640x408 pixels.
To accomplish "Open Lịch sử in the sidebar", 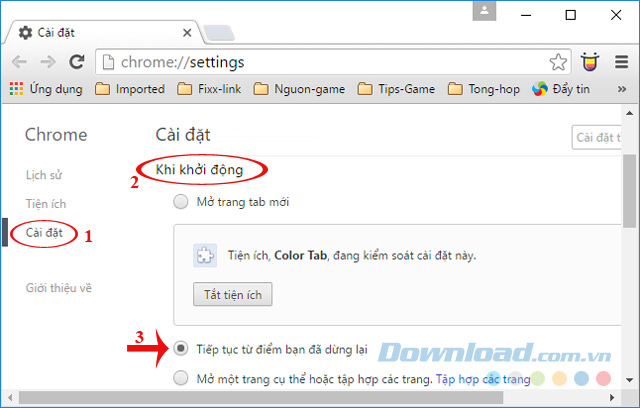I will [44, 175].
